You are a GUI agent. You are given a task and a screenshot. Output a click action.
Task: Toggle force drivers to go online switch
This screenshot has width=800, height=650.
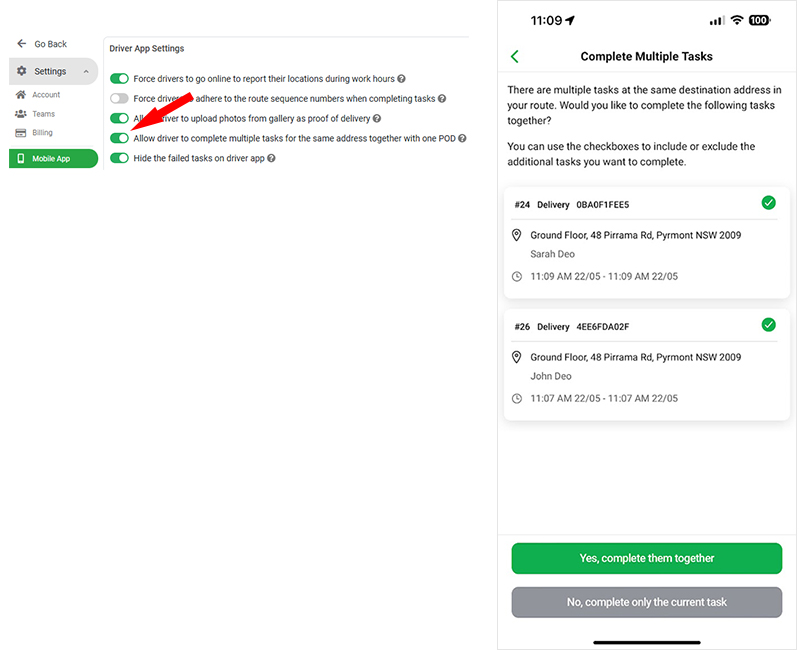(120, 78)
